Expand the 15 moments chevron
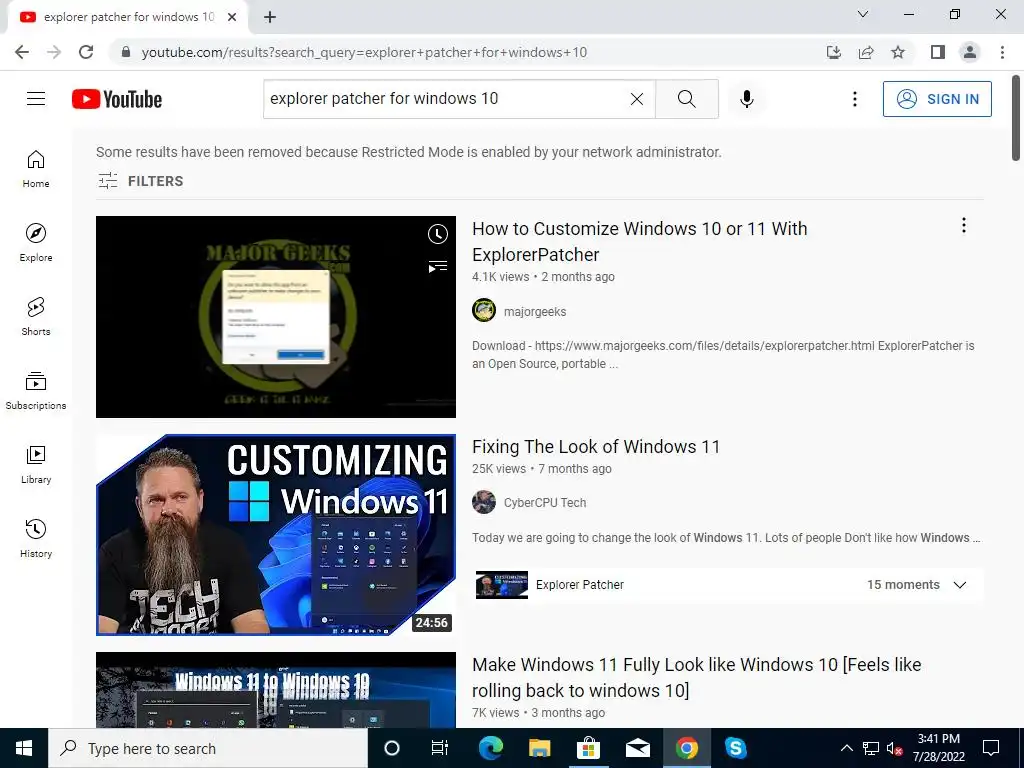Viewport: 1024px width, 768px height. coord(959,584)
